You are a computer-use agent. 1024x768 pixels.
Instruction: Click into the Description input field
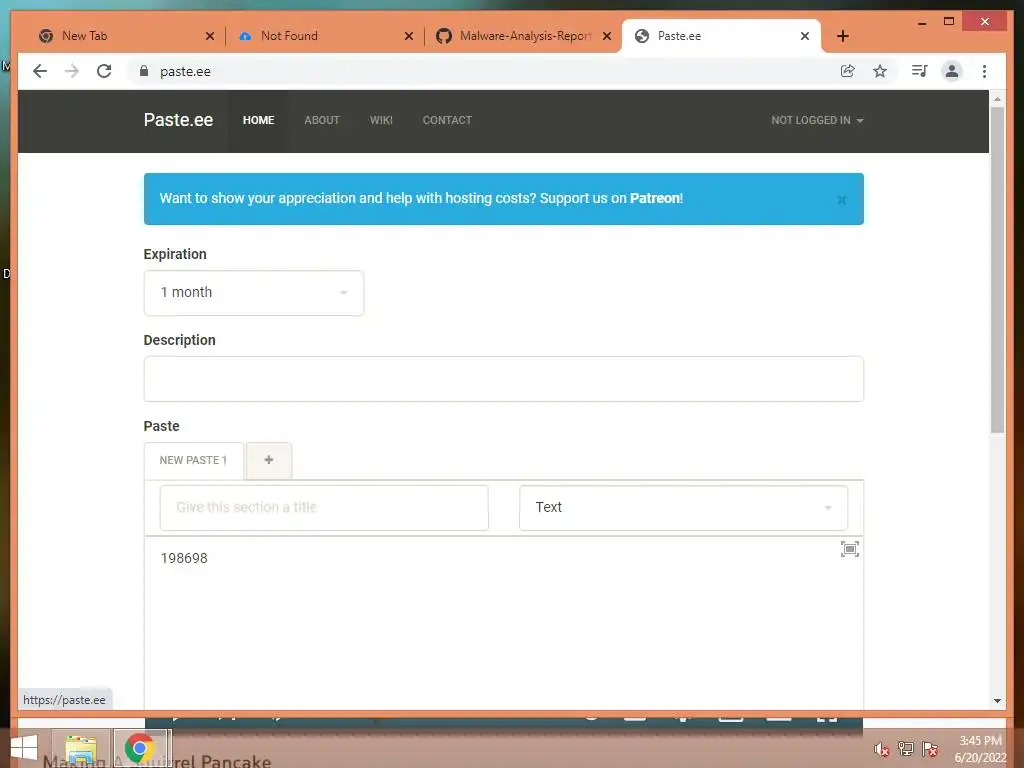coord(504,379)
